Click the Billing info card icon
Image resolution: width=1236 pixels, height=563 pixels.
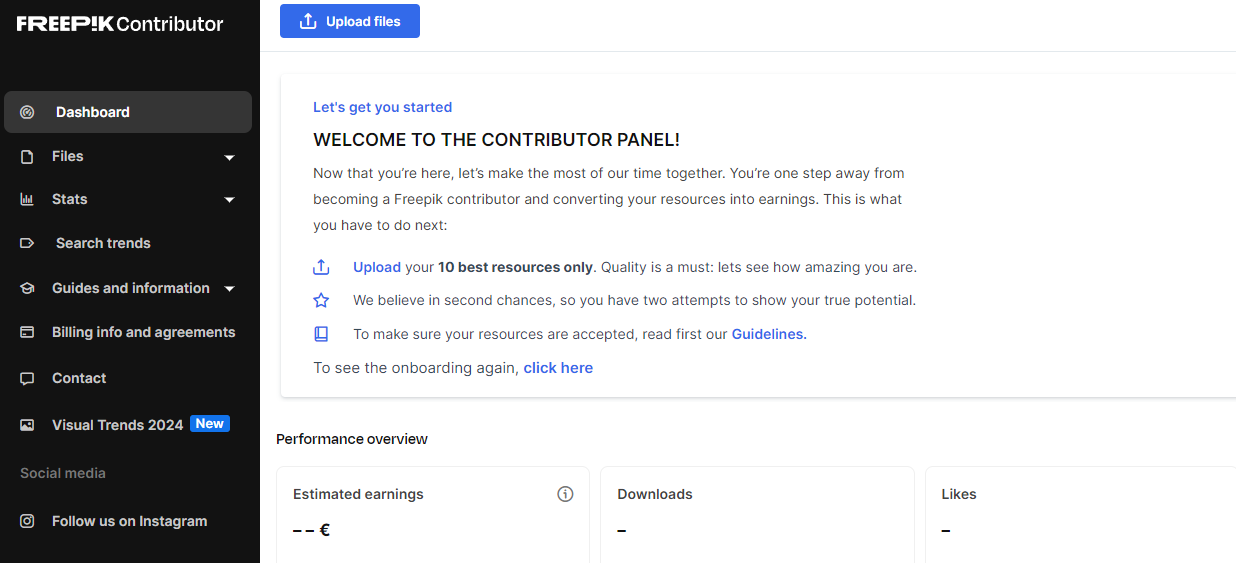click(x=27, y=332)
